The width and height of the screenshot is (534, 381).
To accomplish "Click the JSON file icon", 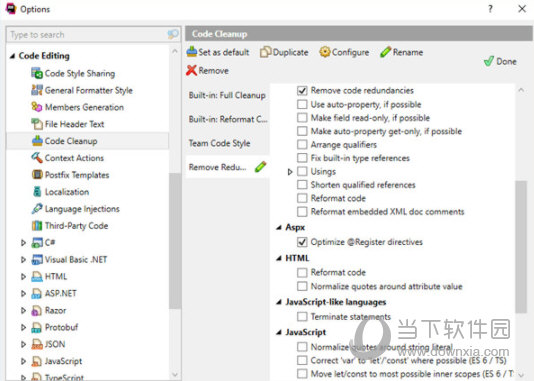I will click(37, 344).
